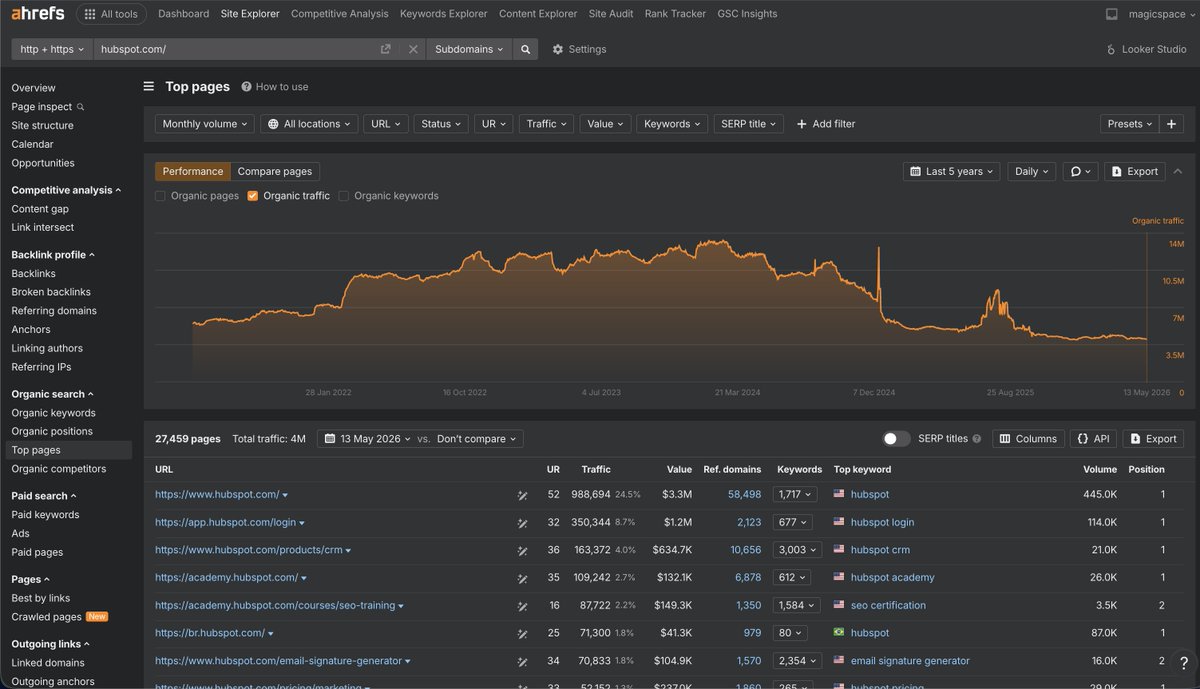Click the Ahrefs logo
Viewport: 1200px width, 689px height.
click(x=38, y=14)
